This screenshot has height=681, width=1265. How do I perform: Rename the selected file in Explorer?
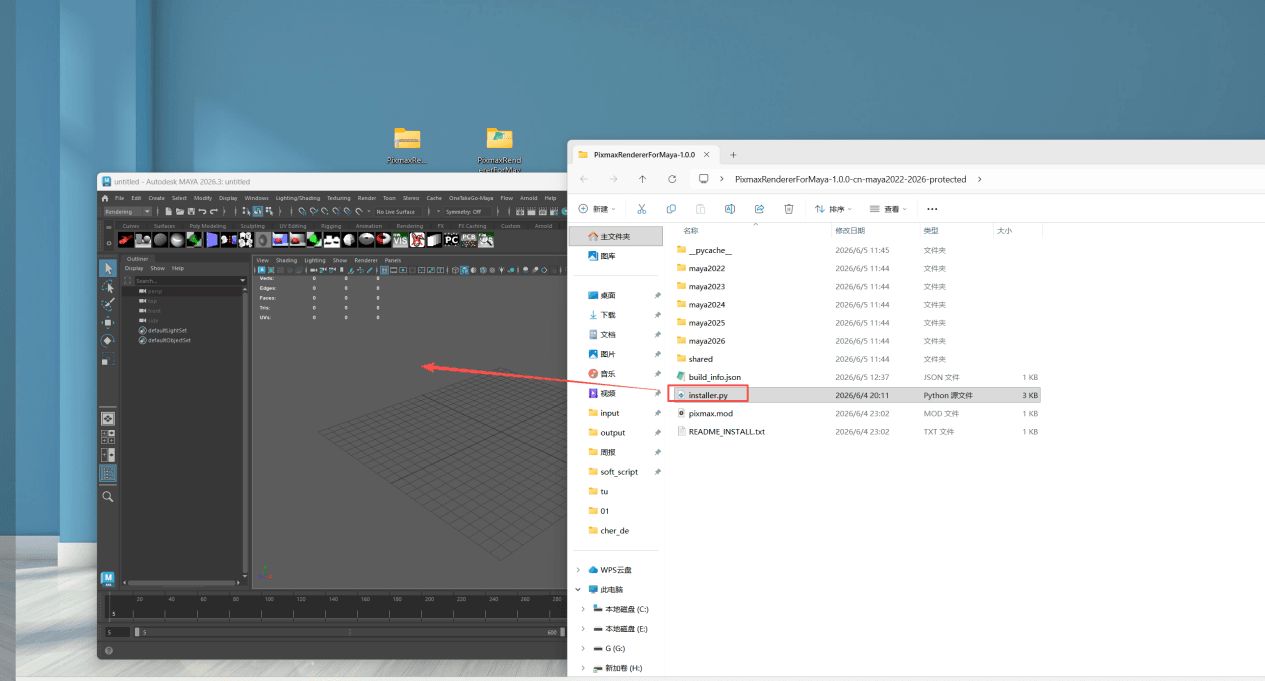[x=730, y=209]
